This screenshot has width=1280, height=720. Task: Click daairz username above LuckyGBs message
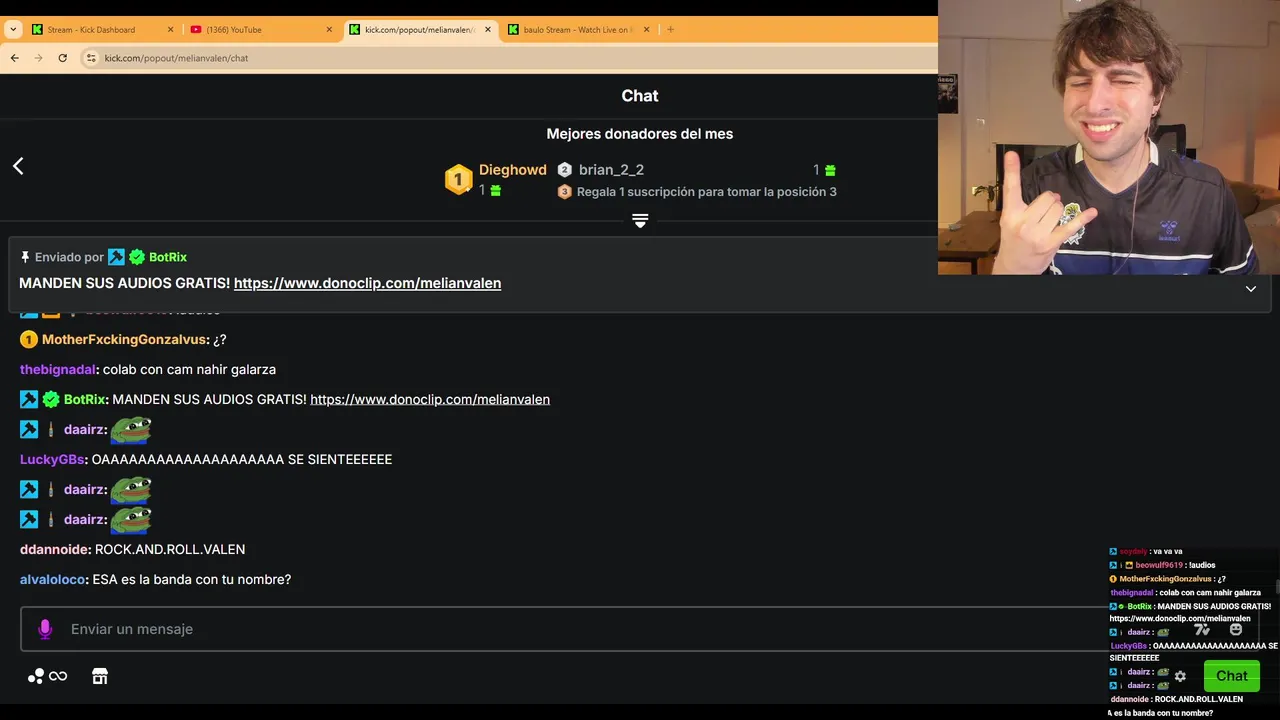coord(84,429)
